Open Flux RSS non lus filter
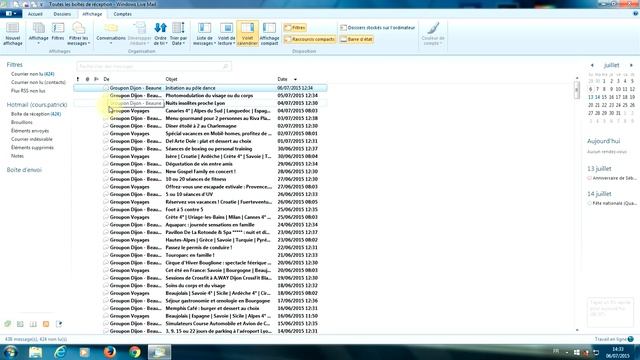 [x=28, y=91]
